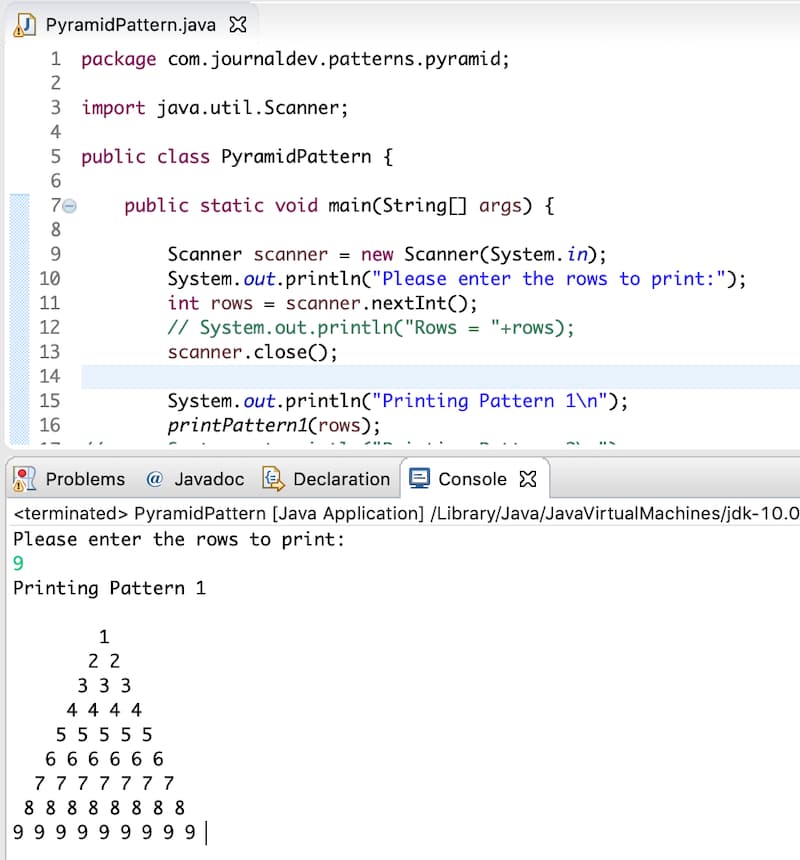Click the main method signature line
This screenshot has height=860, width=800.
point(339,206)
